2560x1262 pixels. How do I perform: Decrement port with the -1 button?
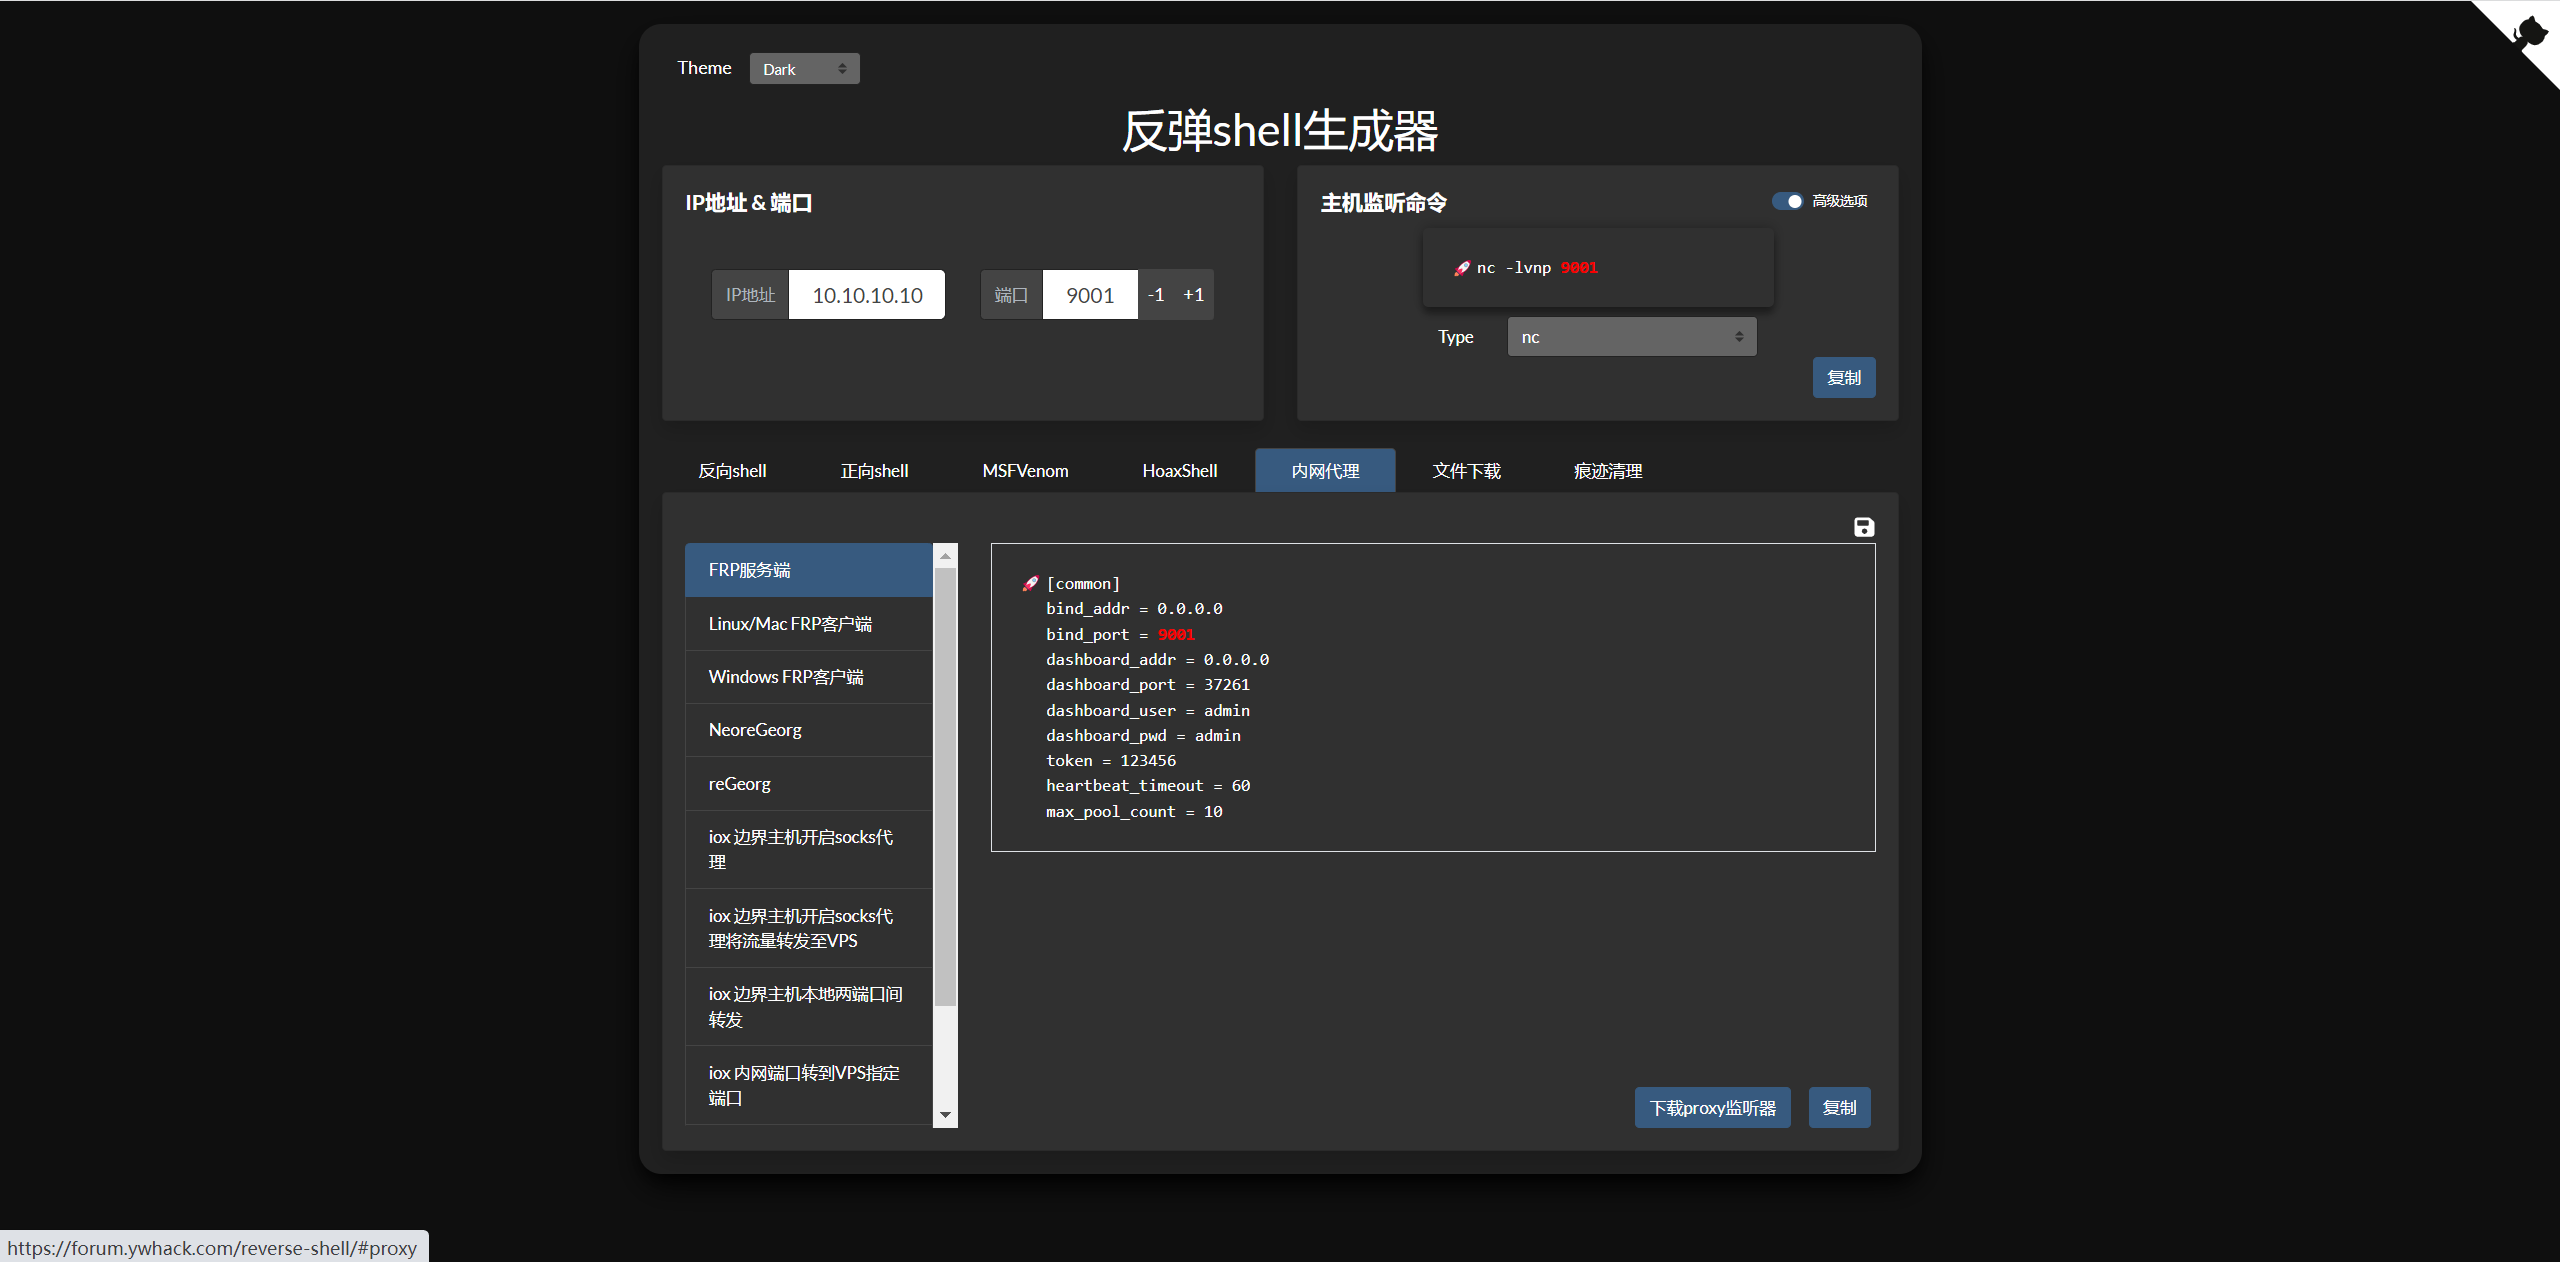(x=1156, y=295)
